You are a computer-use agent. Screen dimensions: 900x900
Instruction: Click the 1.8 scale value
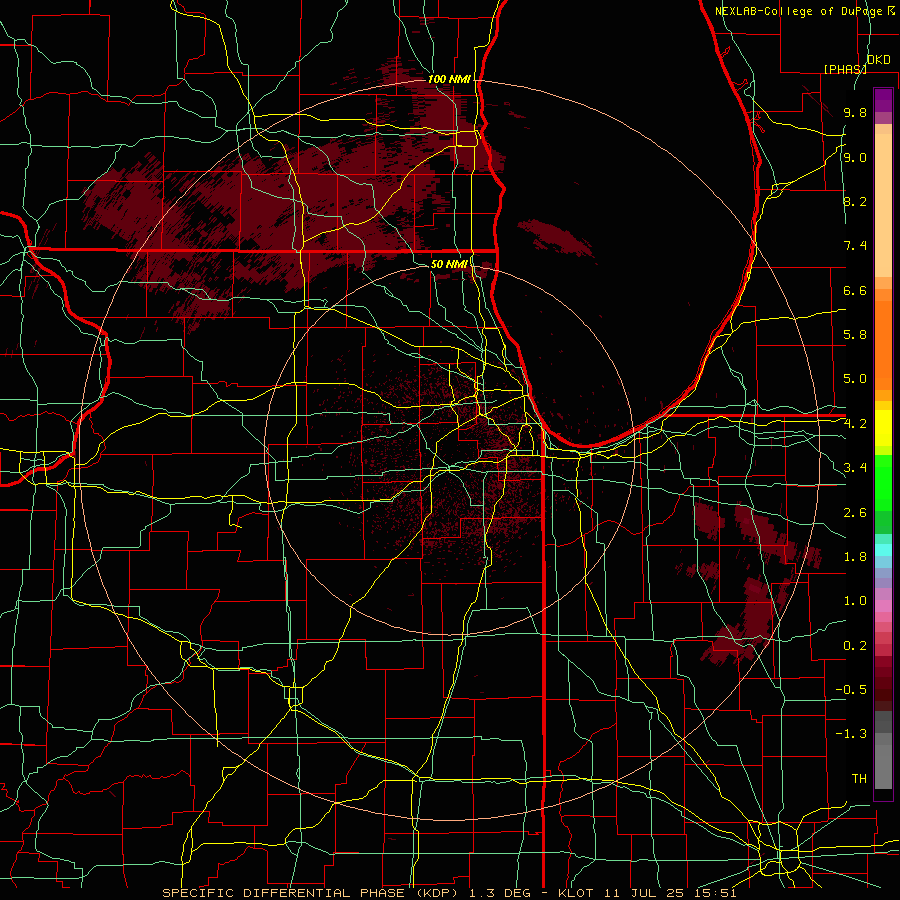coord(855,557)
